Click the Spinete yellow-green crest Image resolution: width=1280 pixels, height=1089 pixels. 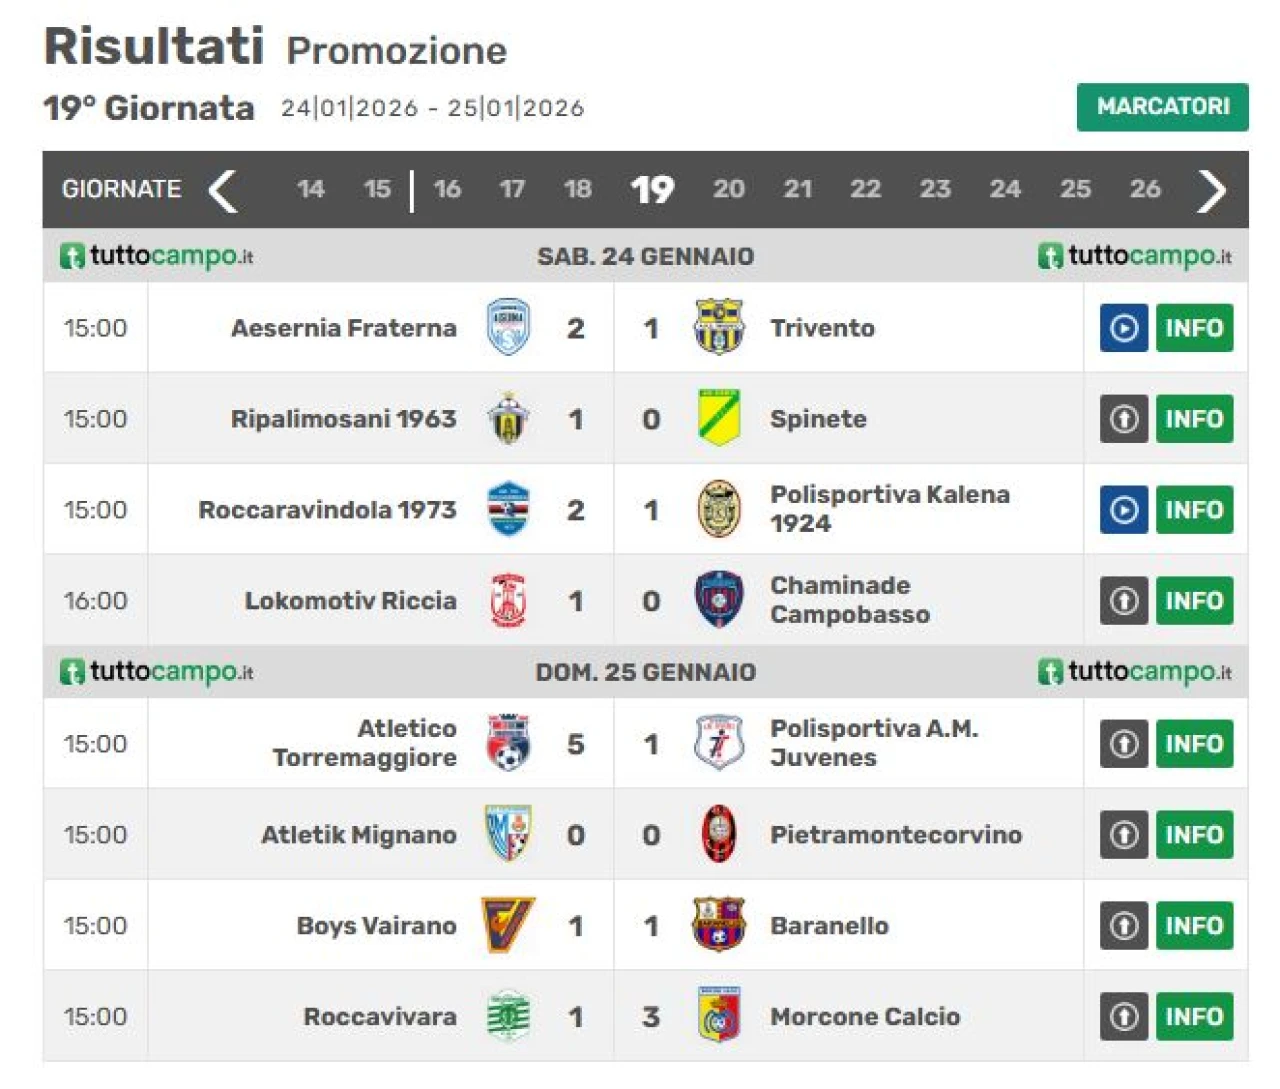point(719,418)
